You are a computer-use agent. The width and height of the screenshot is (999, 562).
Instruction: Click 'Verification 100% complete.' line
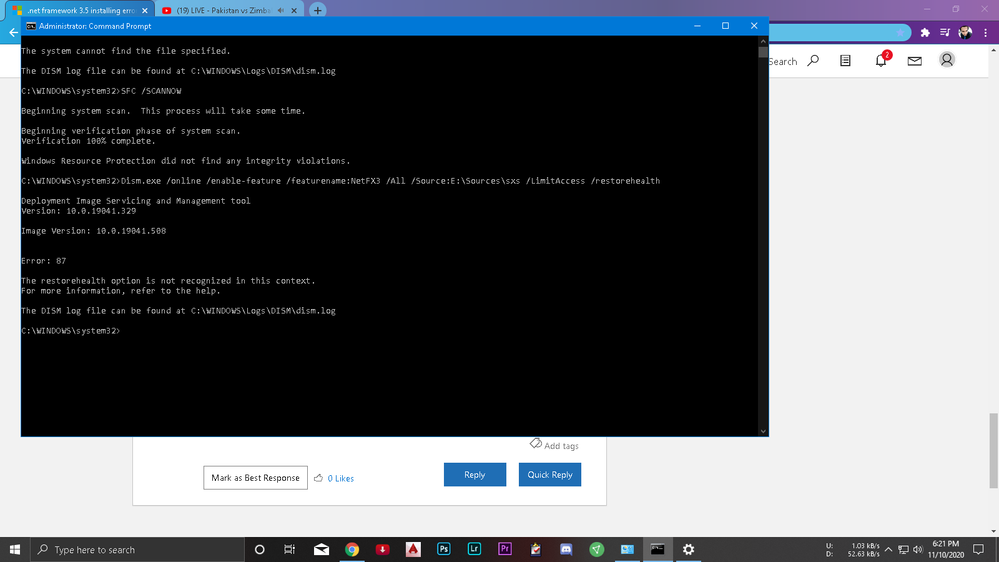(x=88, y=141)
